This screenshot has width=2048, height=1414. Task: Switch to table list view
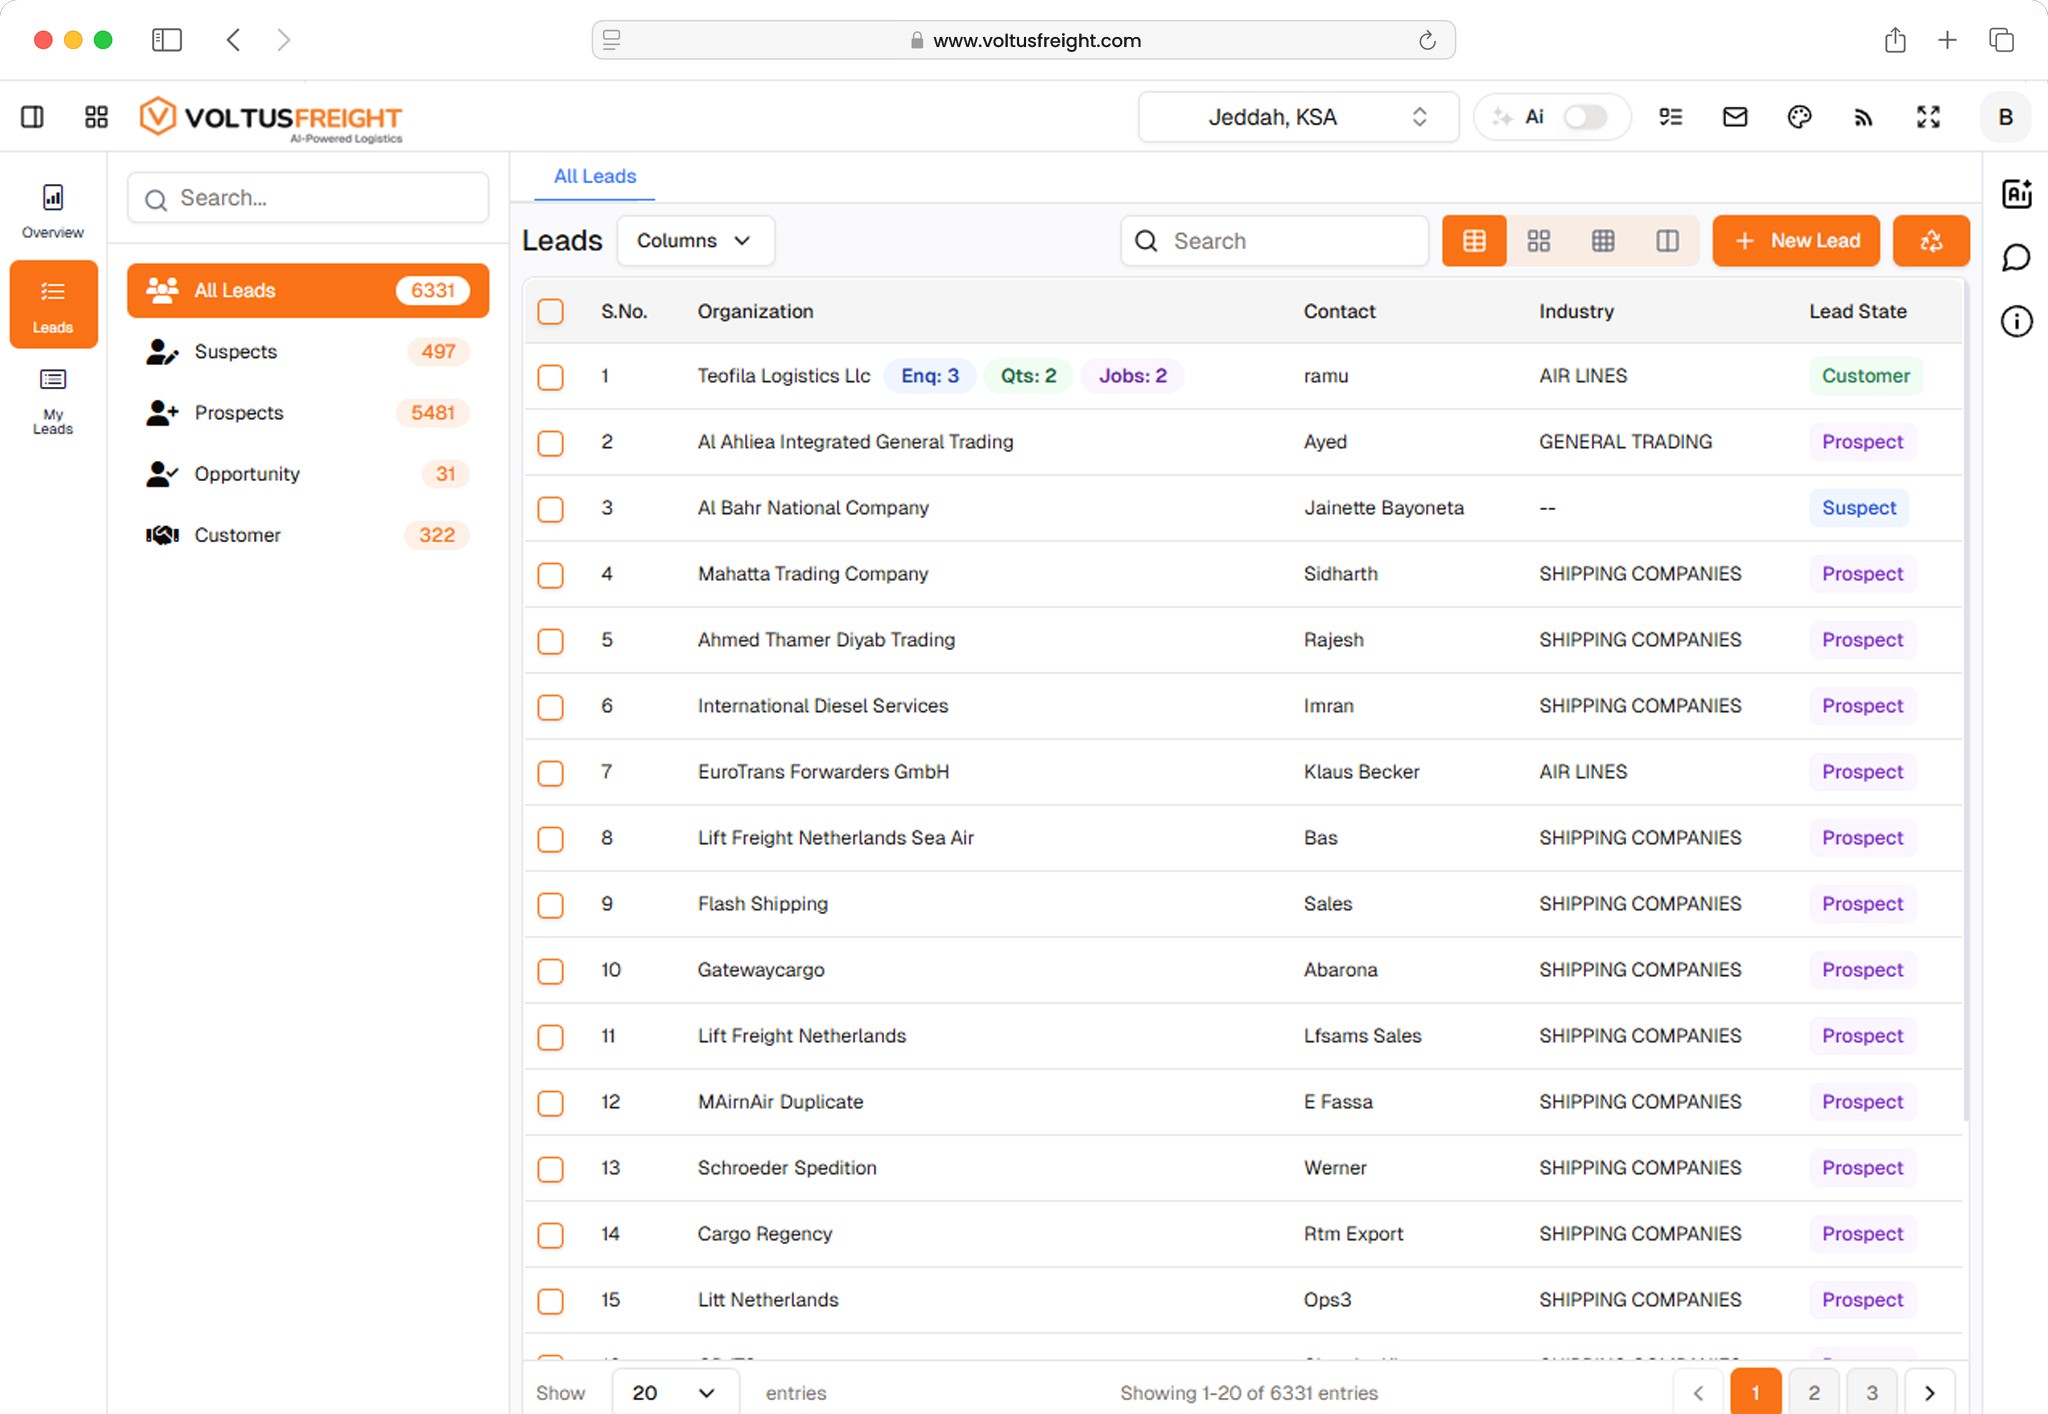(1474, 241)
